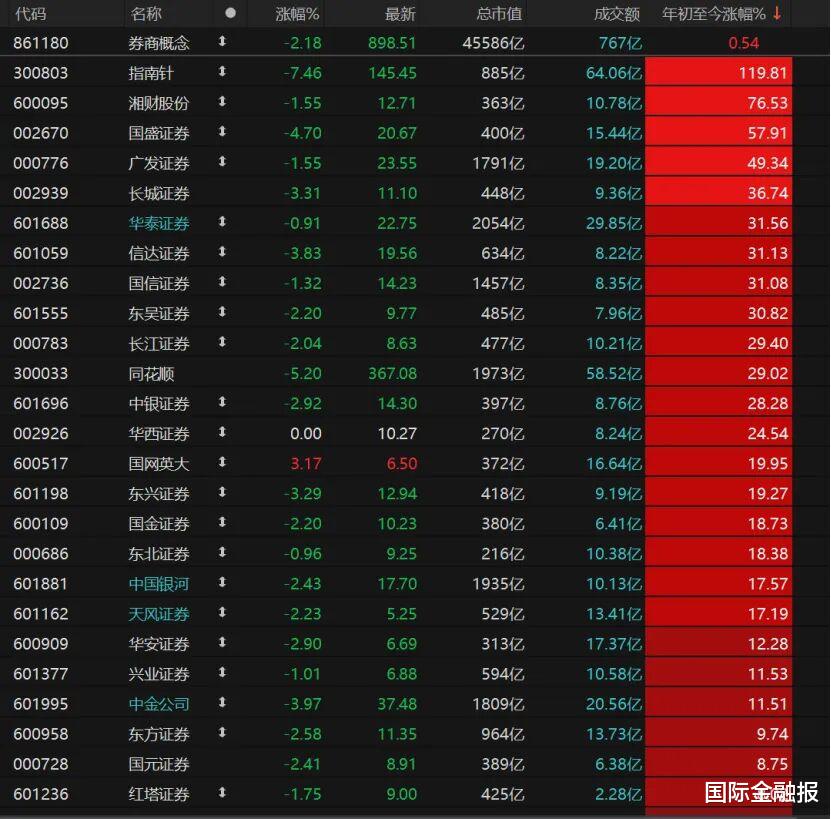Screen dimensions: 831x819
Task: Click the marker icon beside 东吴证券
Action: [222, 312]
